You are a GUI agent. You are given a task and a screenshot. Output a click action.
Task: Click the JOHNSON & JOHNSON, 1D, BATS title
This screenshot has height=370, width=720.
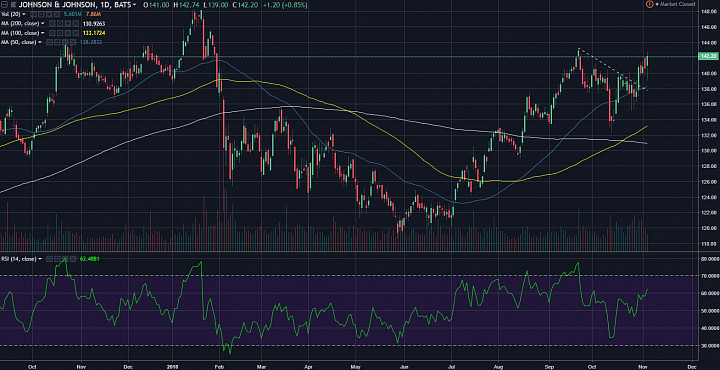pyautogui.click(x=74, y=5)
